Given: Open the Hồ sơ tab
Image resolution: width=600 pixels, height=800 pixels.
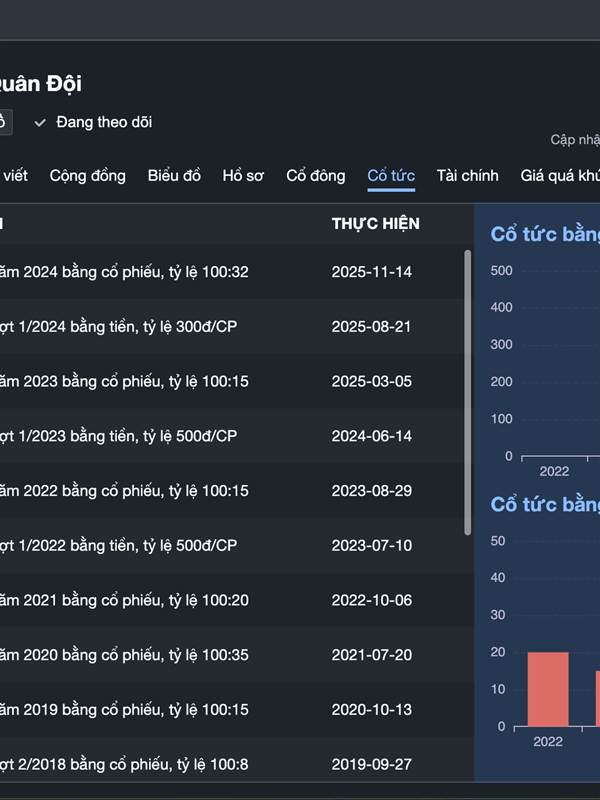Looking at the screenshot, I should [x=243, y=176].
